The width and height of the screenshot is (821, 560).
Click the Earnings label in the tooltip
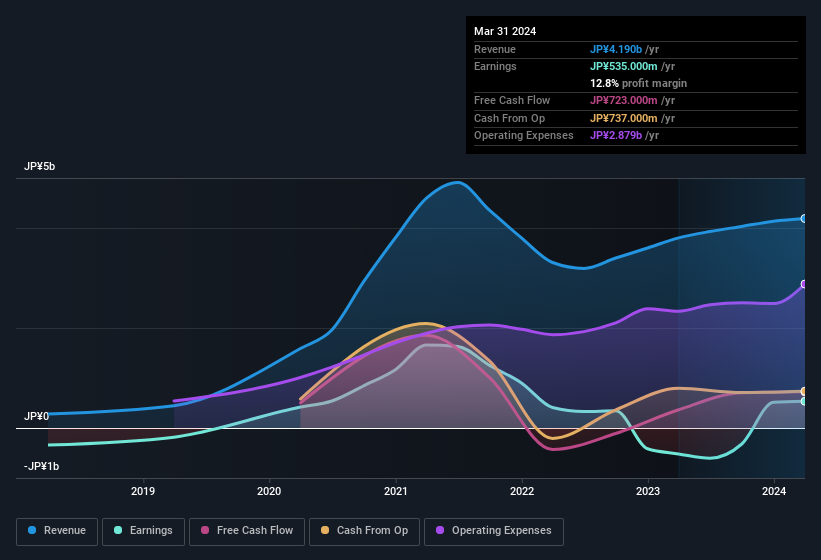[495, 66]
